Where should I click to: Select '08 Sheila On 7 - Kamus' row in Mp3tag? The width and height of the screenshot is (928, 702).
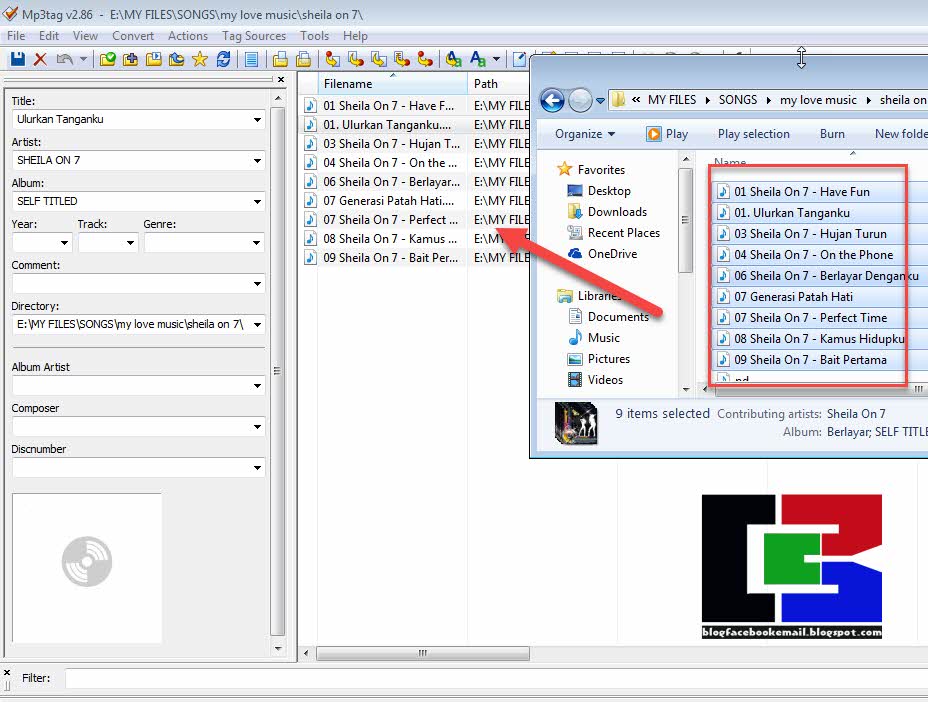(x=389, y=239)
